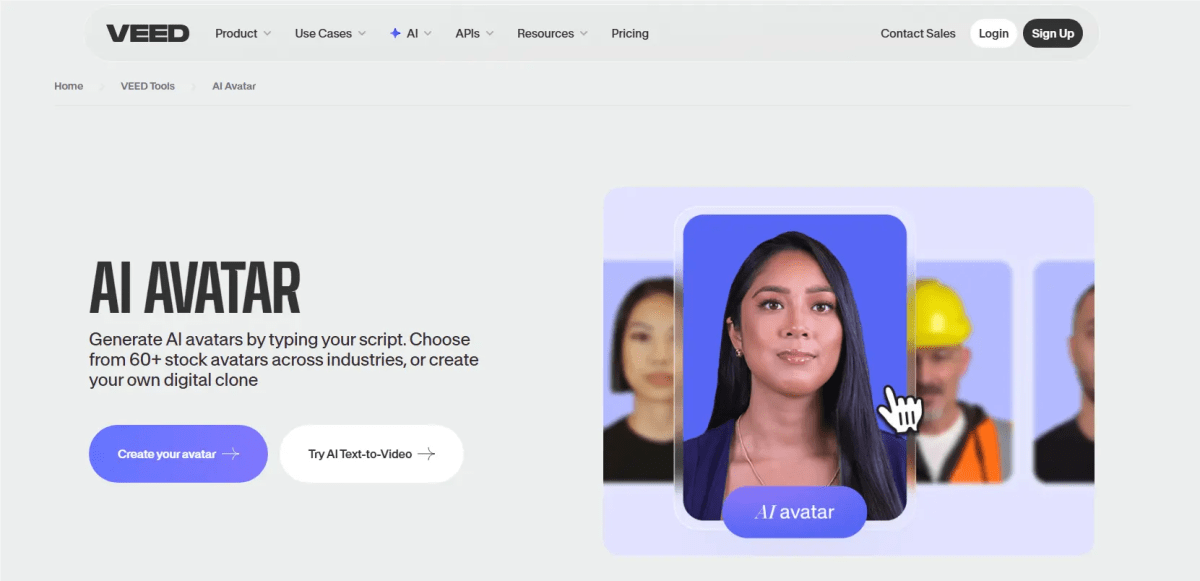Image resolution: width=1200 pixels, height=581 pixels.
Task: Click the AI Avatar breadcrumb item
Action: click(x=233, y=86)
